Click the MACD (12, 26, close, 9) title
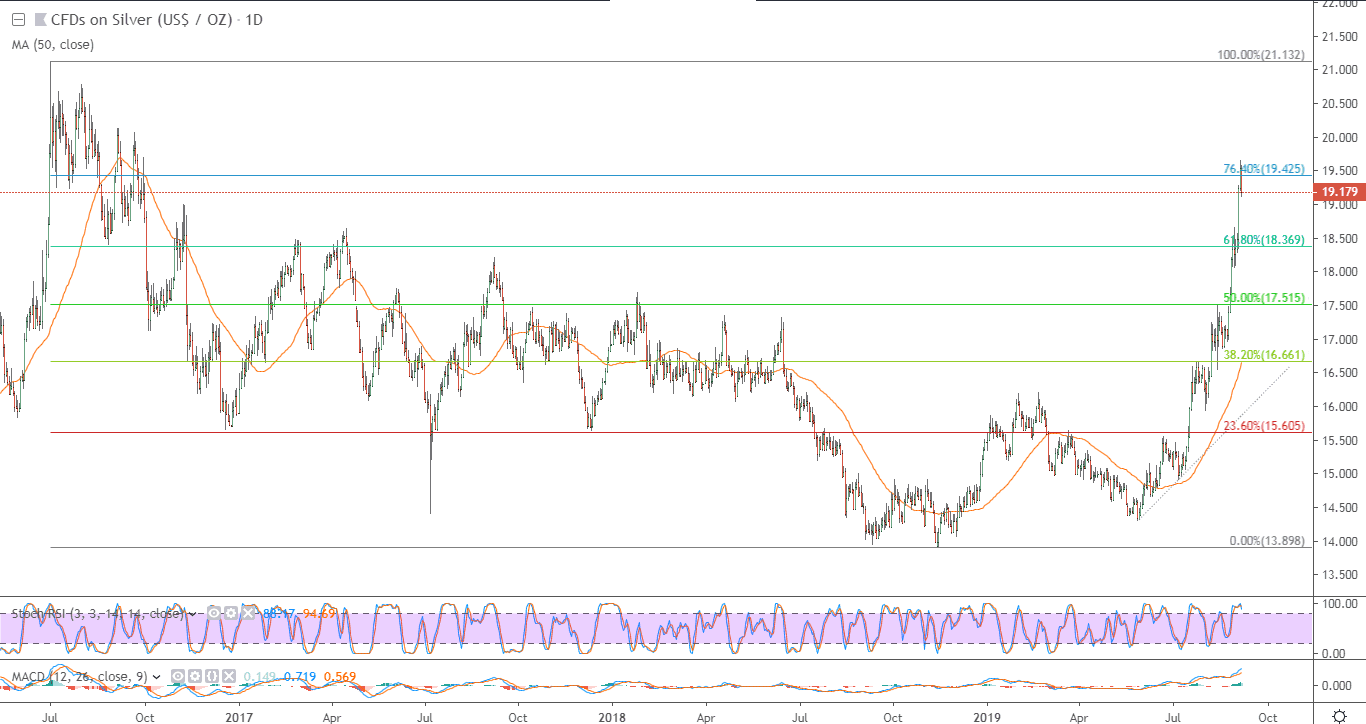Screen dimensions: 1366x724 click(79, 677)
